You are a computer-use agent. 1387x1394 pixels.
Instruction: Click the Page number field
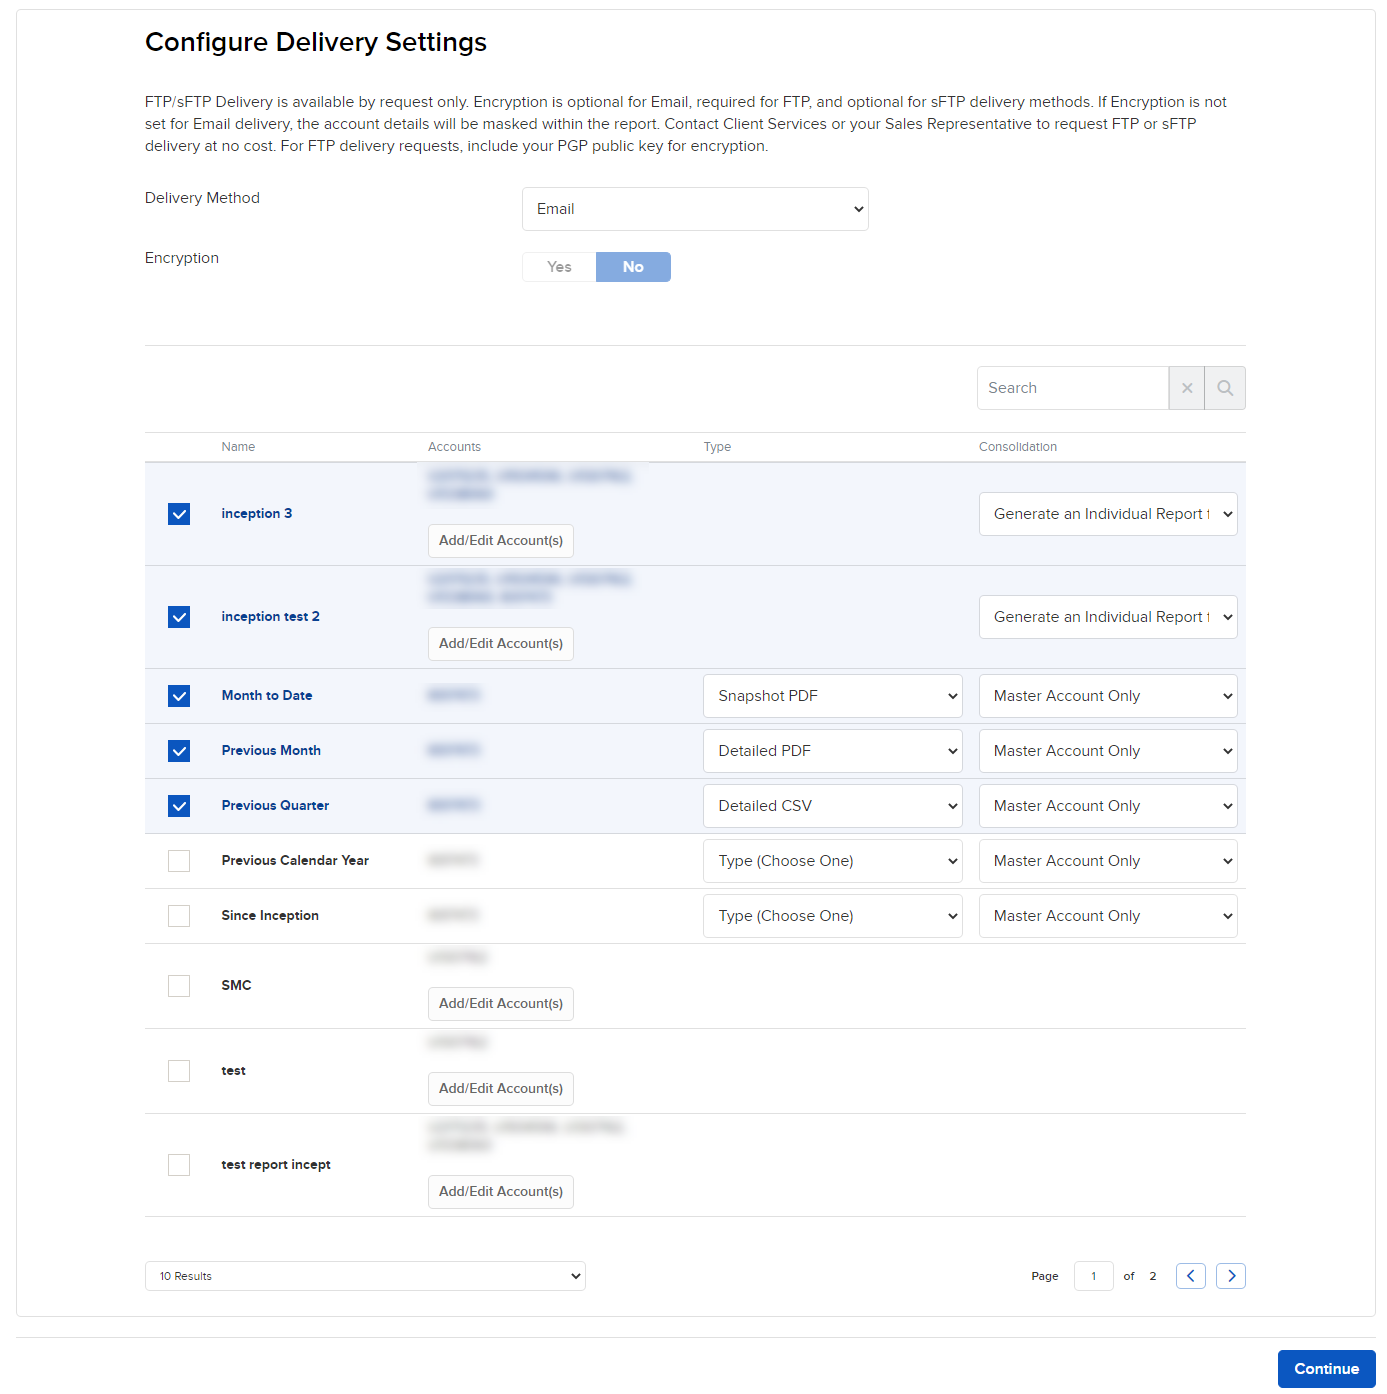click(1093, 1276)
